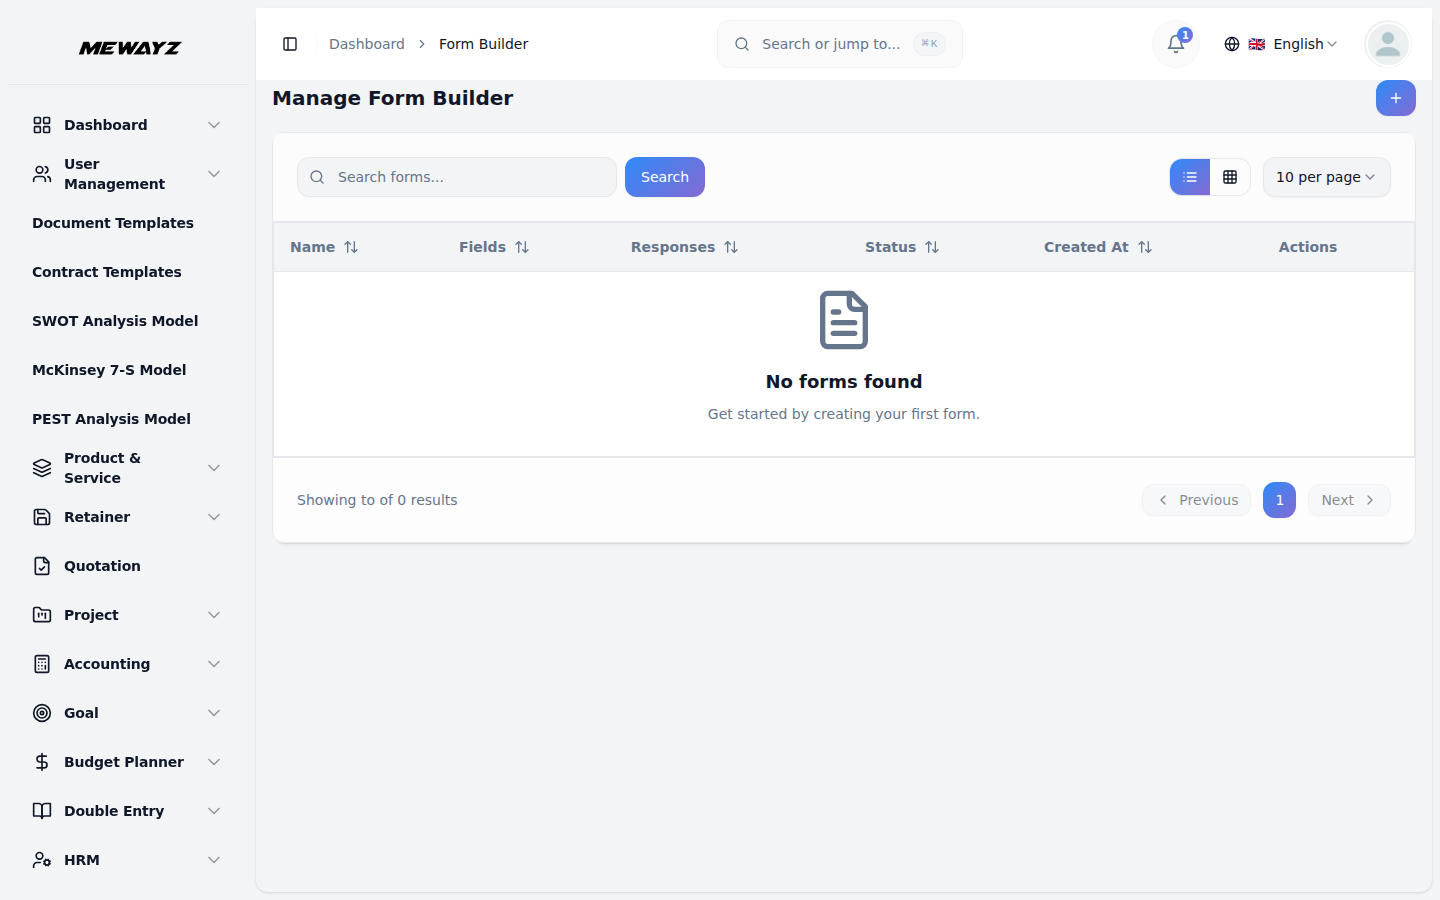Toggle sorting on the Responses column

(684, 246)
